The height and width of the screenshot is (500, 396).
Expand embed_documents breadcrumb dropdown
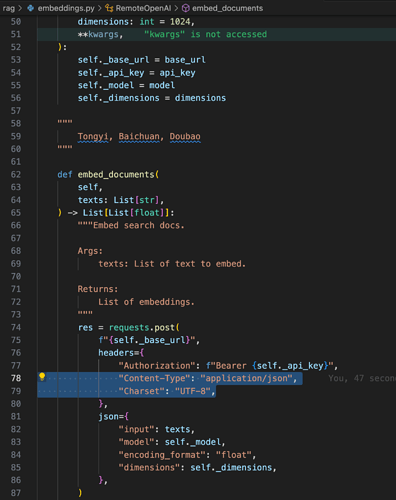click(x=227, y=8)
